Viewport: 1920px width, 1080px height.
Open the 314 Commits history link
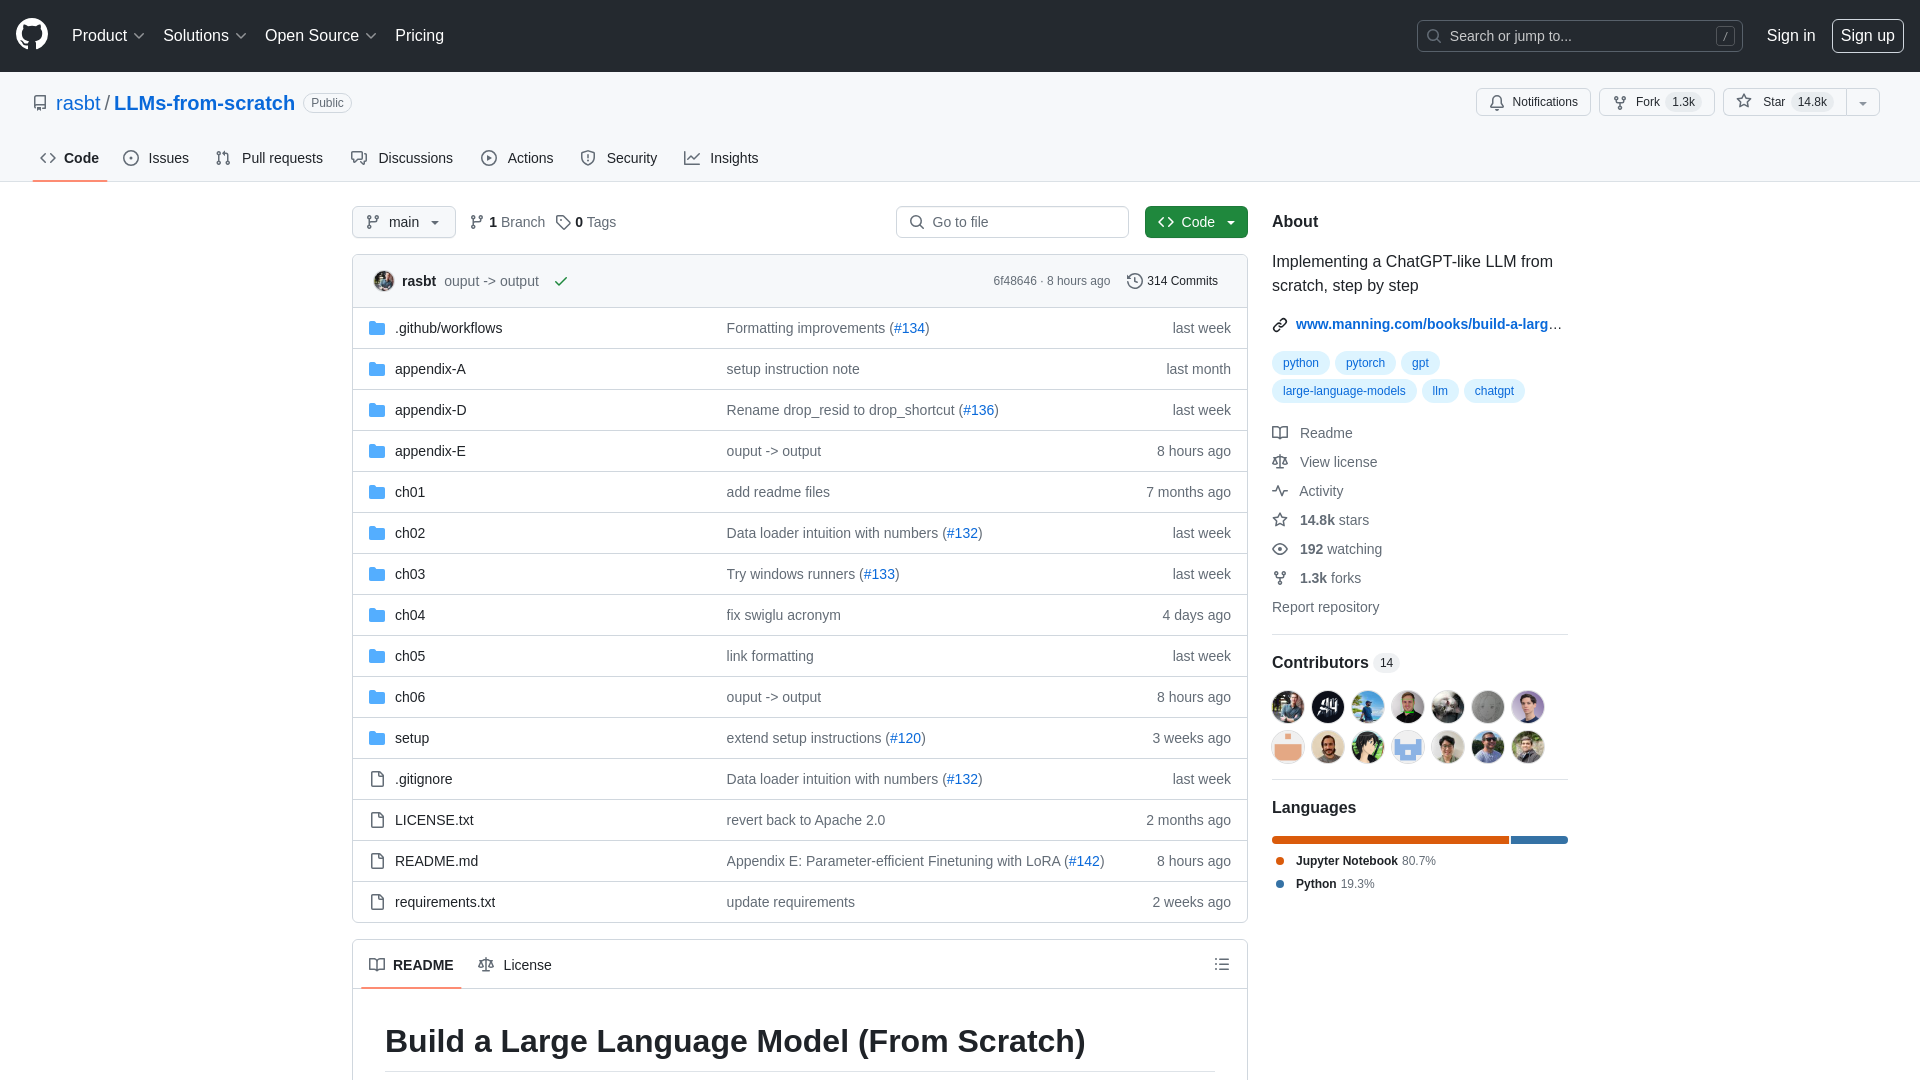tap(1172, 281)
